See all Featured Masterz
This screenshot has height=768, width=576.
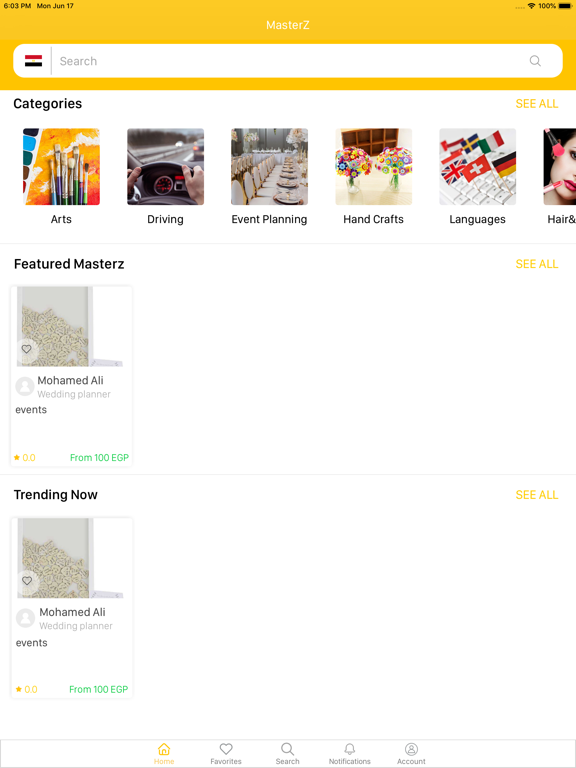pos(537,264)
